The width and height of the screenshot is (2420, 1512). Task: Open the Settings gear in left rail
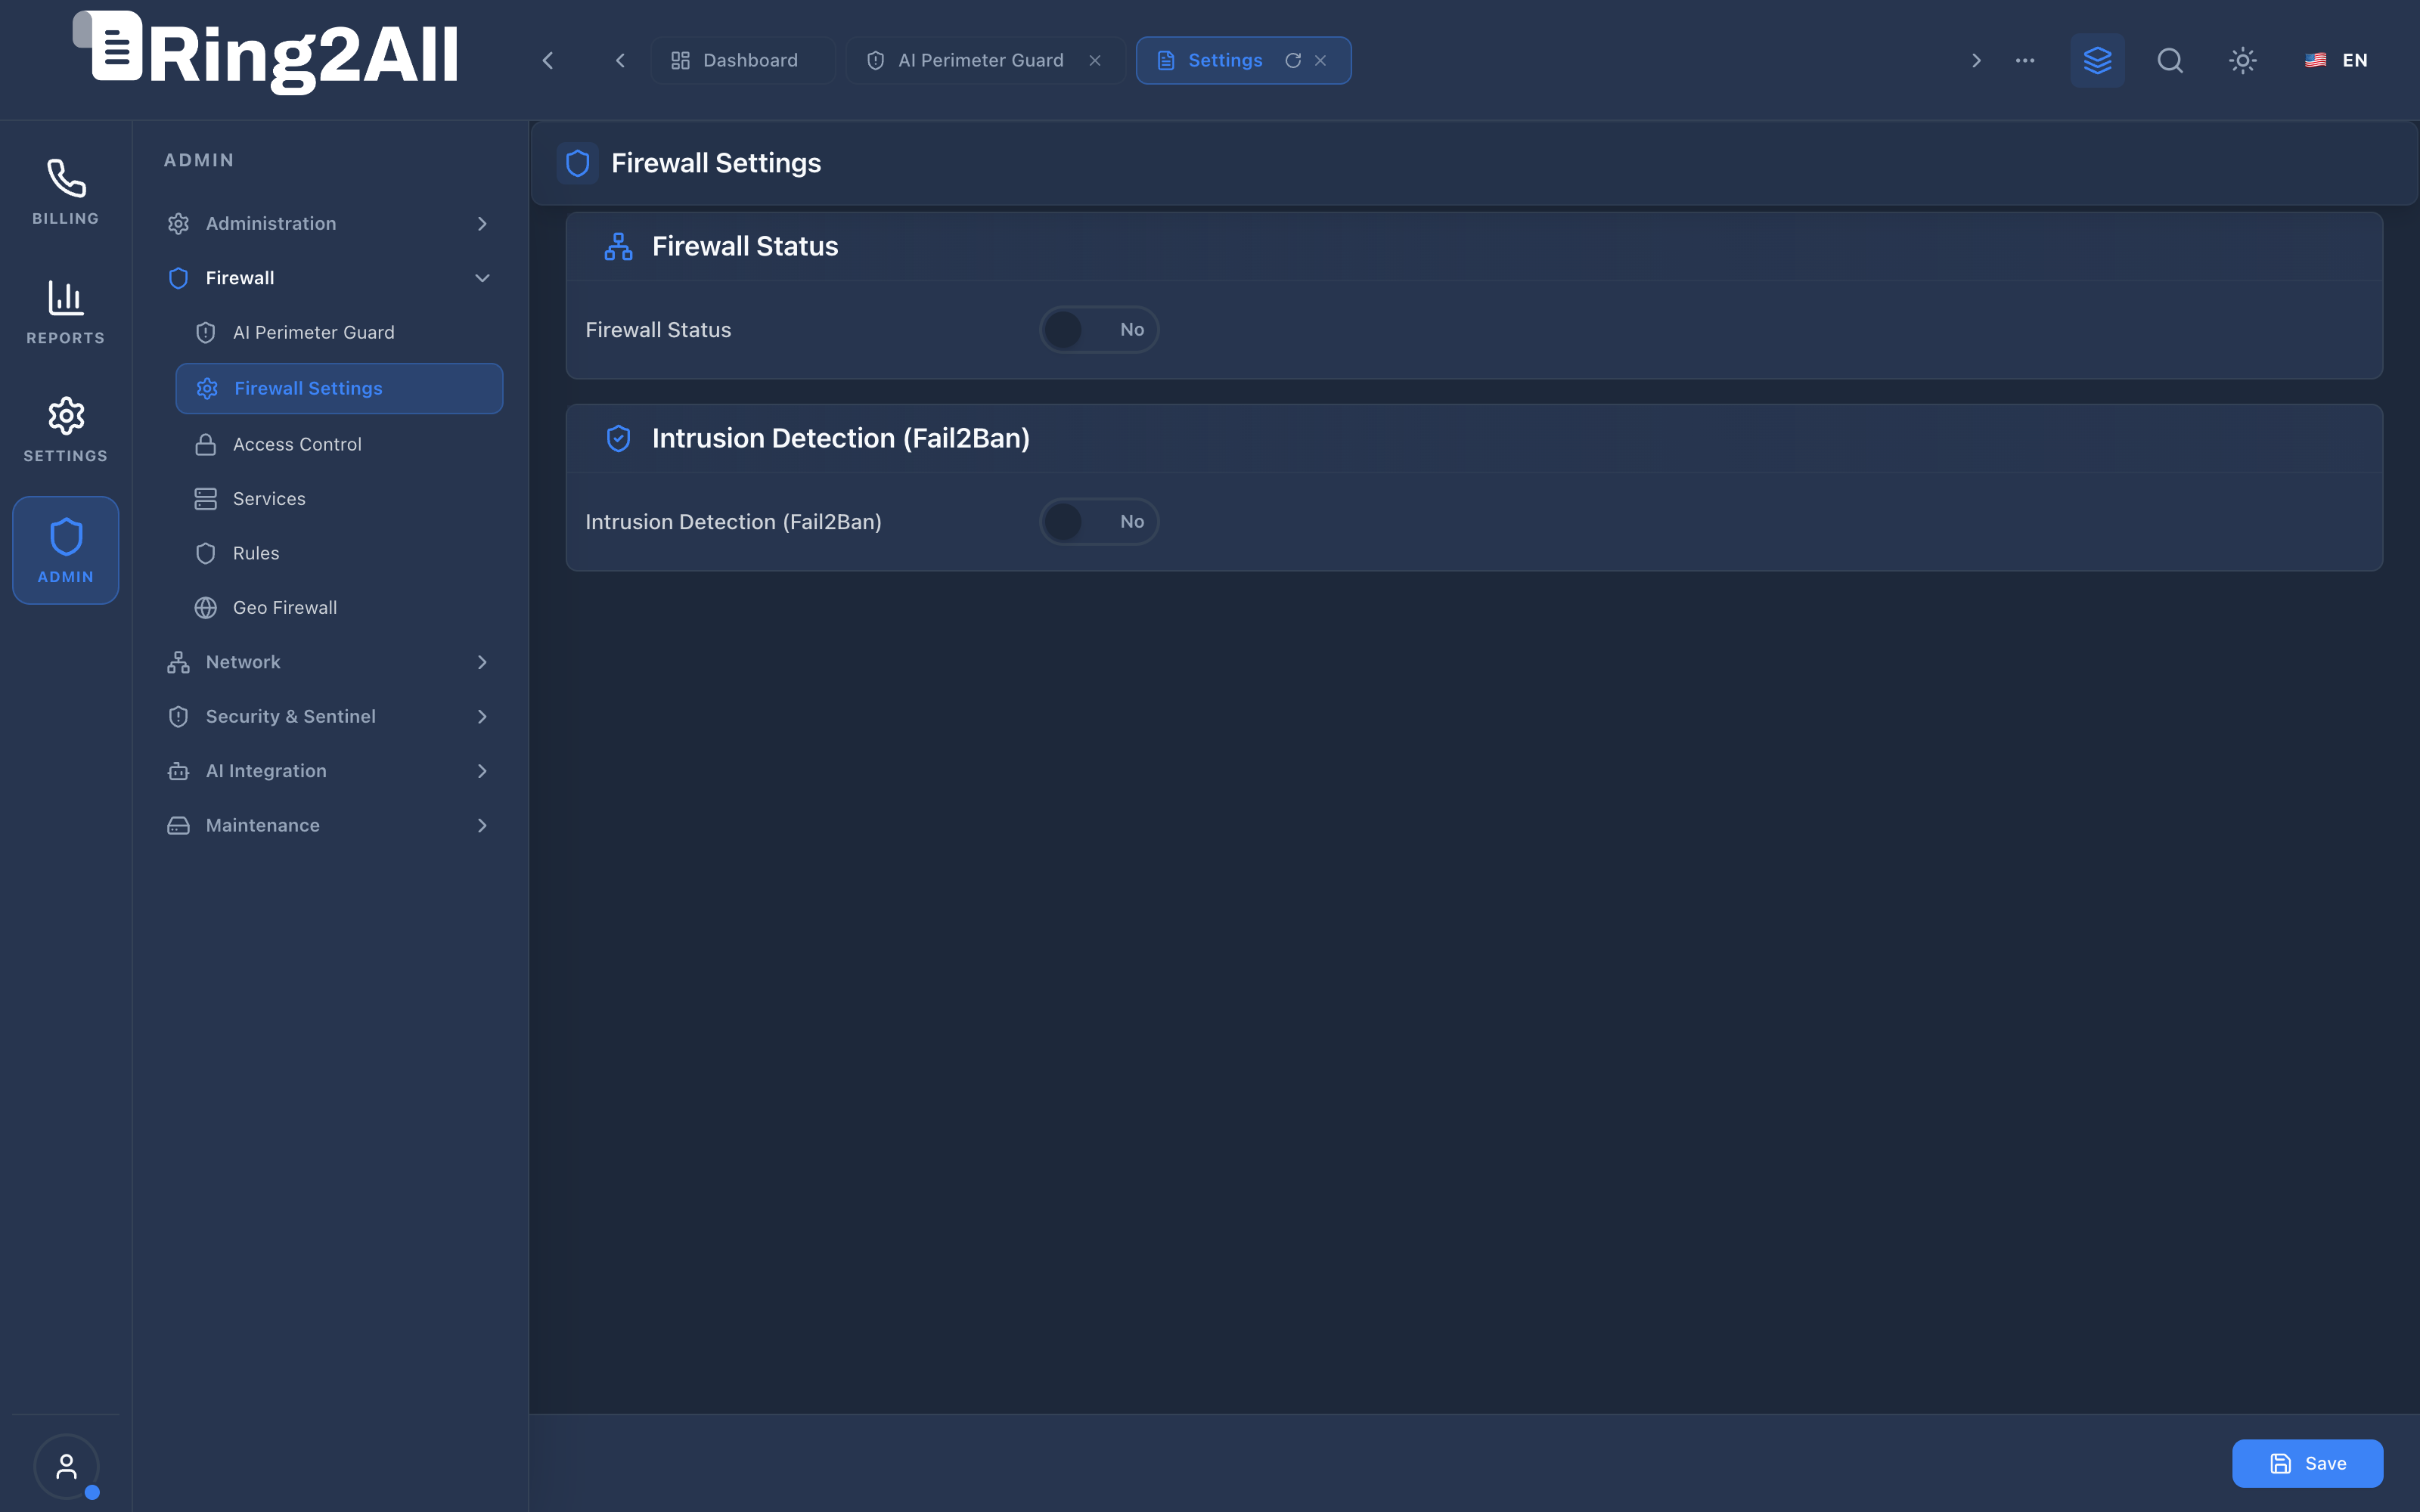click(66, 416)
